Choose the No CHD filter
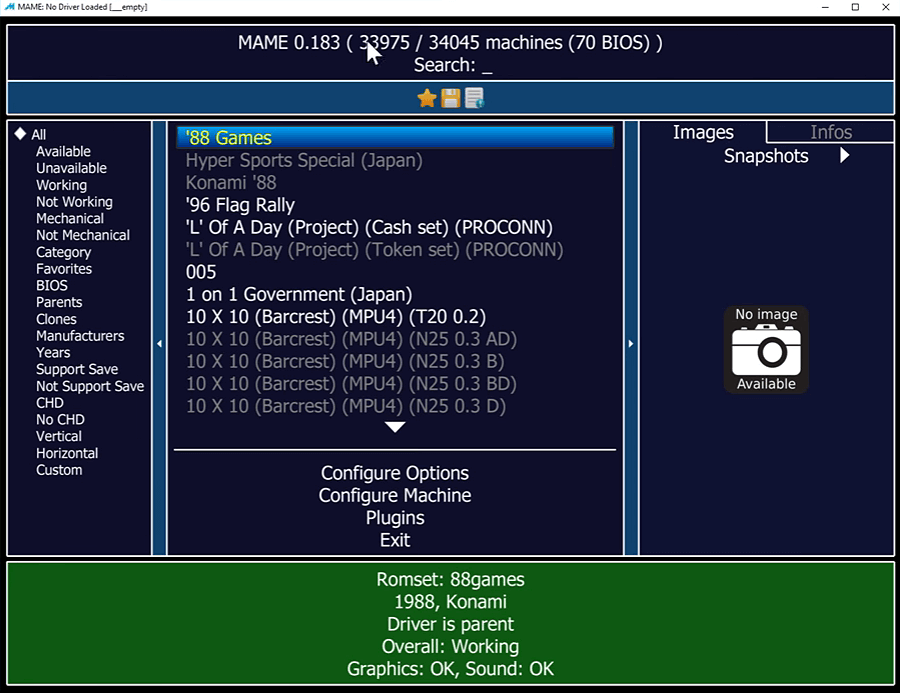900x693 pixels. click(x=60, y=420)
